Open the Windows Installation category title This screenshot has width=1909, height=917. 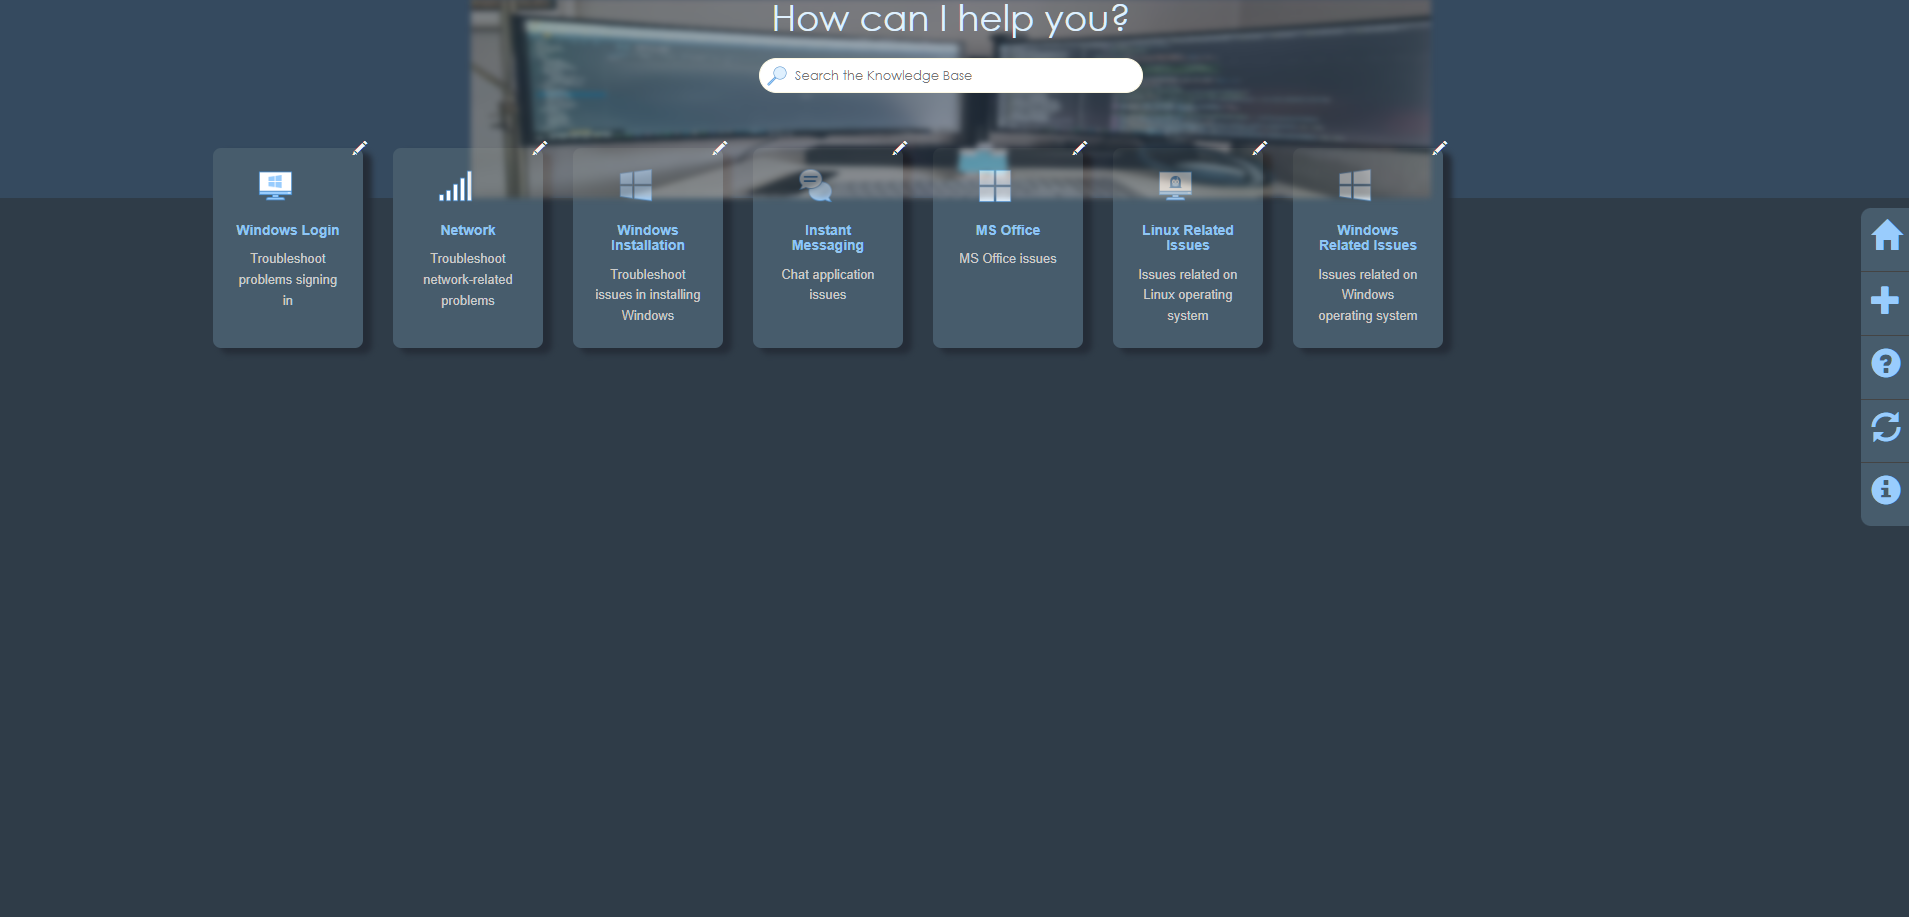[x=648, y=238]
